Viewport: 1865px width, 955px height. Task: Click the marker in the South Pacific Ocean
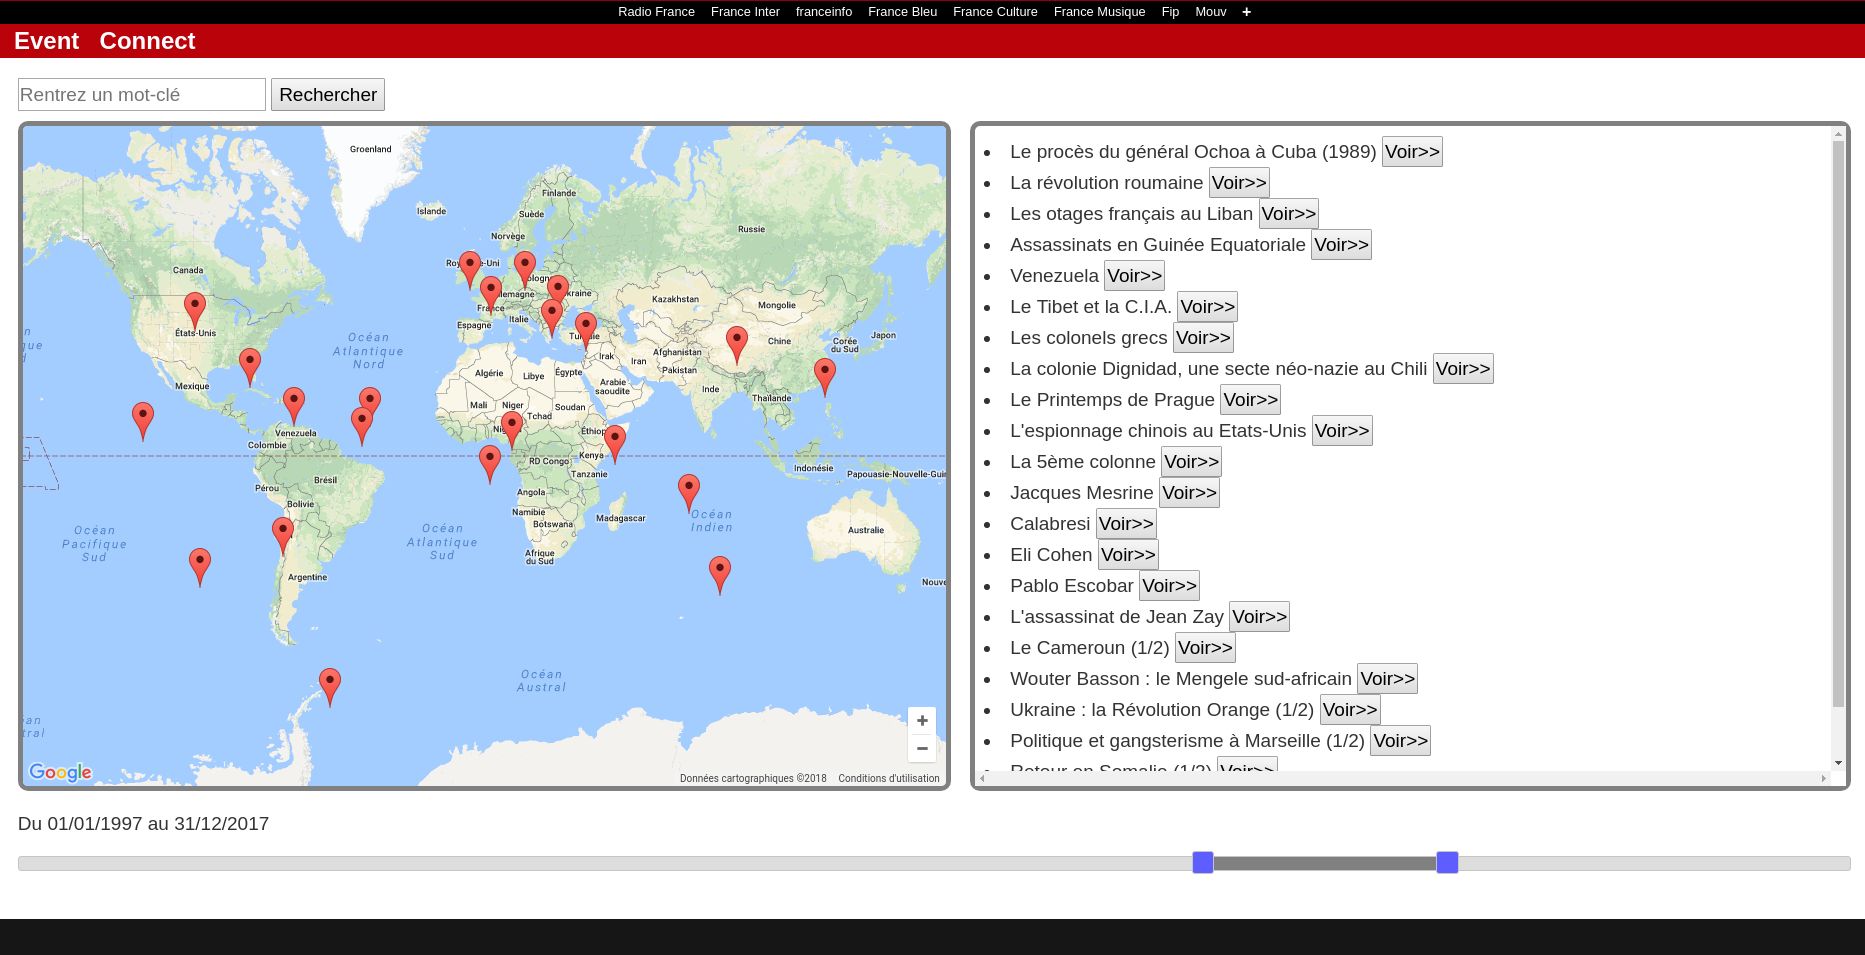click(x=200, y=567)
